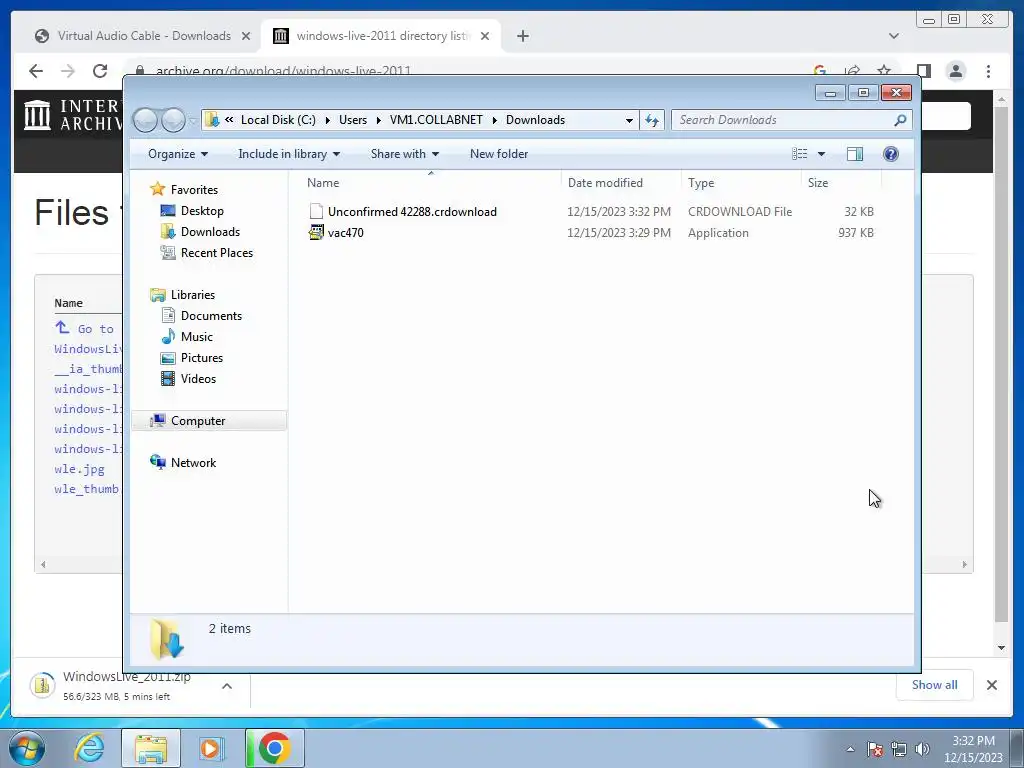
Task: Bookmark this page with star icon
Action: pos(884,71)
